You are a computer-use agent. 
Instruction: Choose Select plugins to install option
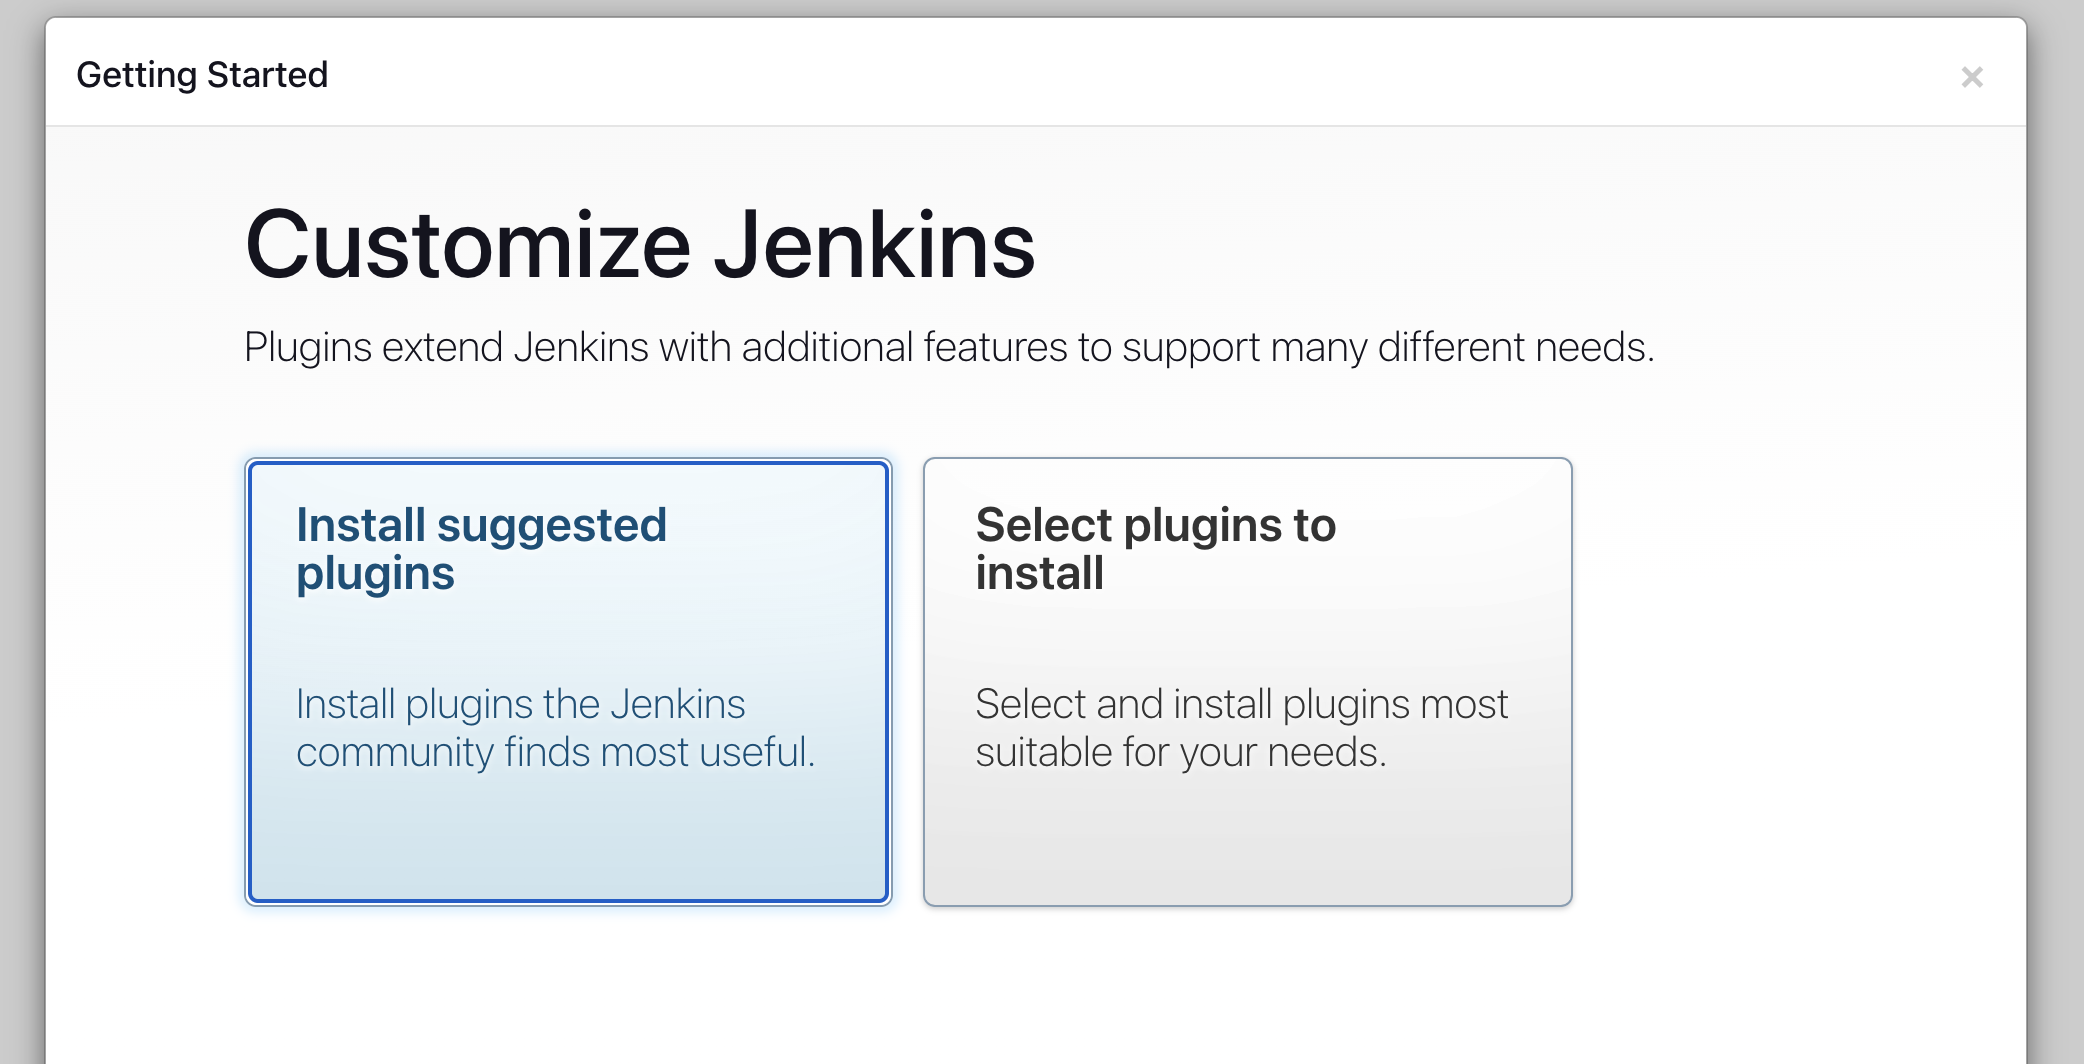(1247, 682)
